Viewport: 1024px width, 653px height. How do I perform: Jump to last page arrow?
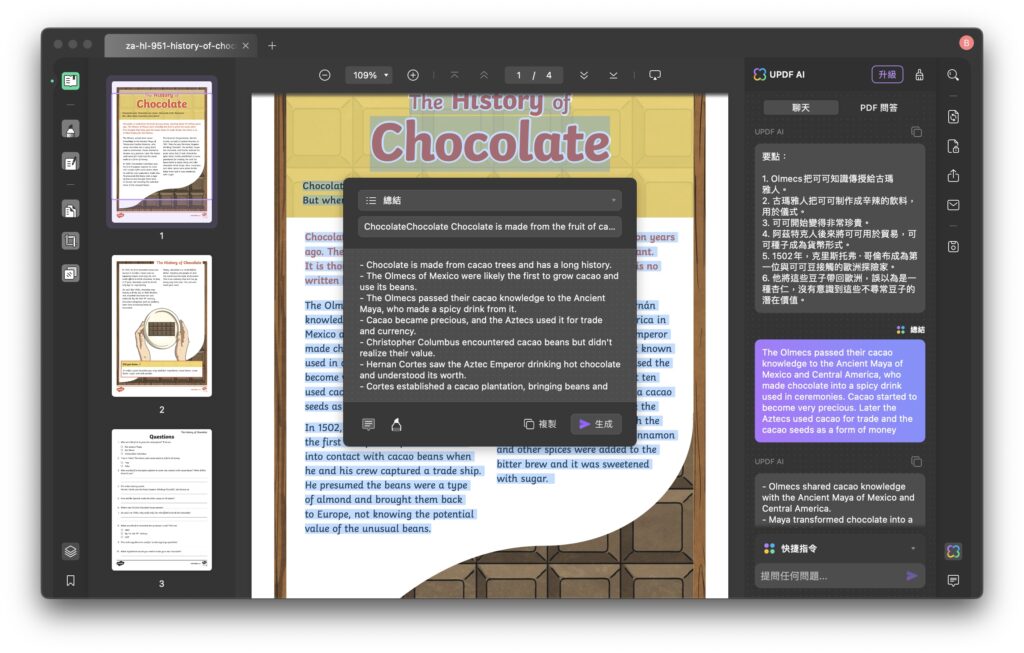613,75
